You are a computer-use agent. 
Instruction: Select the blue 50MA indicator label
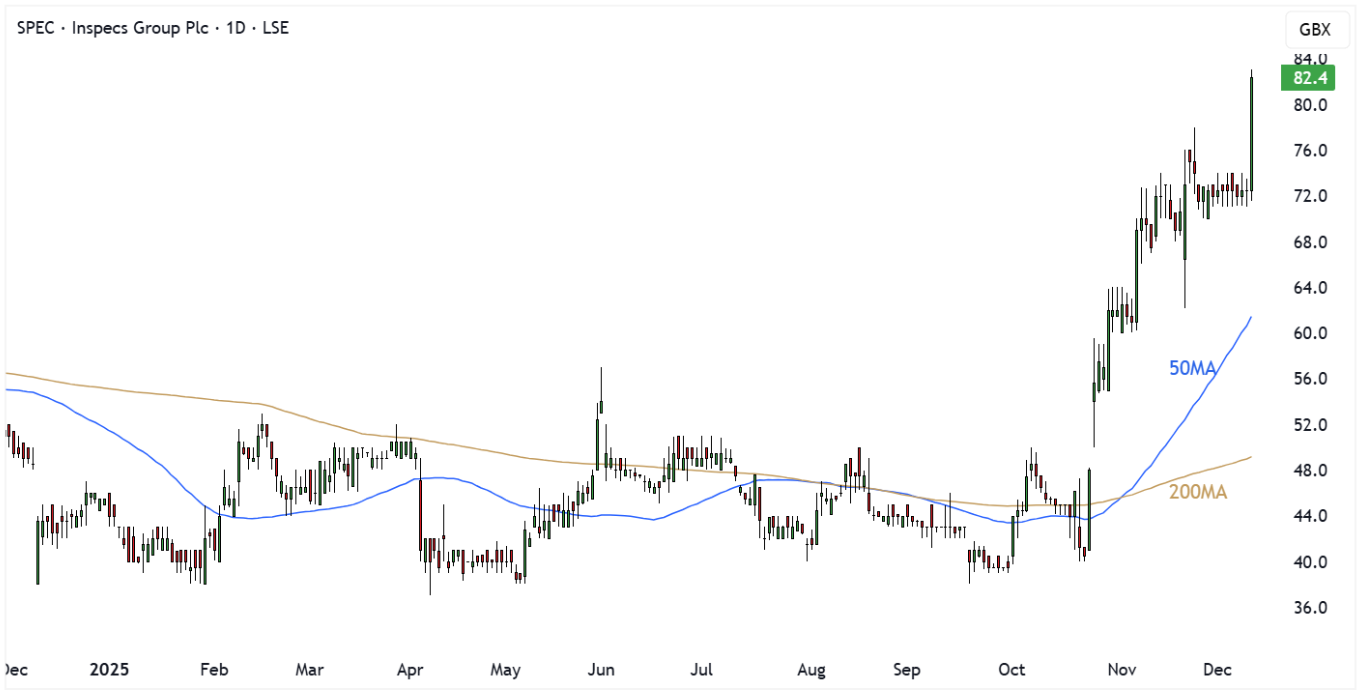click(1192, 369)
